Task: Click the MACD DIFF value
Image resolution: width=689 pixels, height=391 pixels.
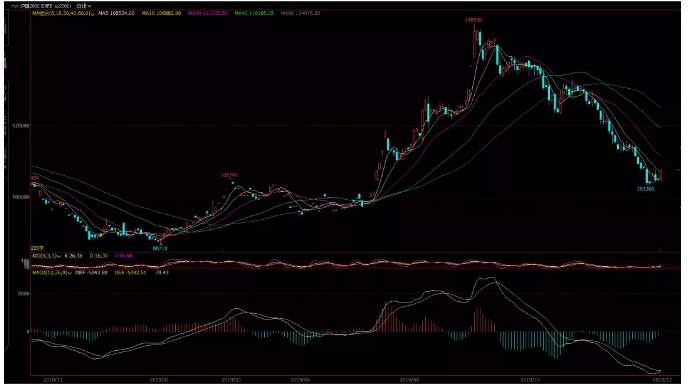Action: click(x=91, y=272)
